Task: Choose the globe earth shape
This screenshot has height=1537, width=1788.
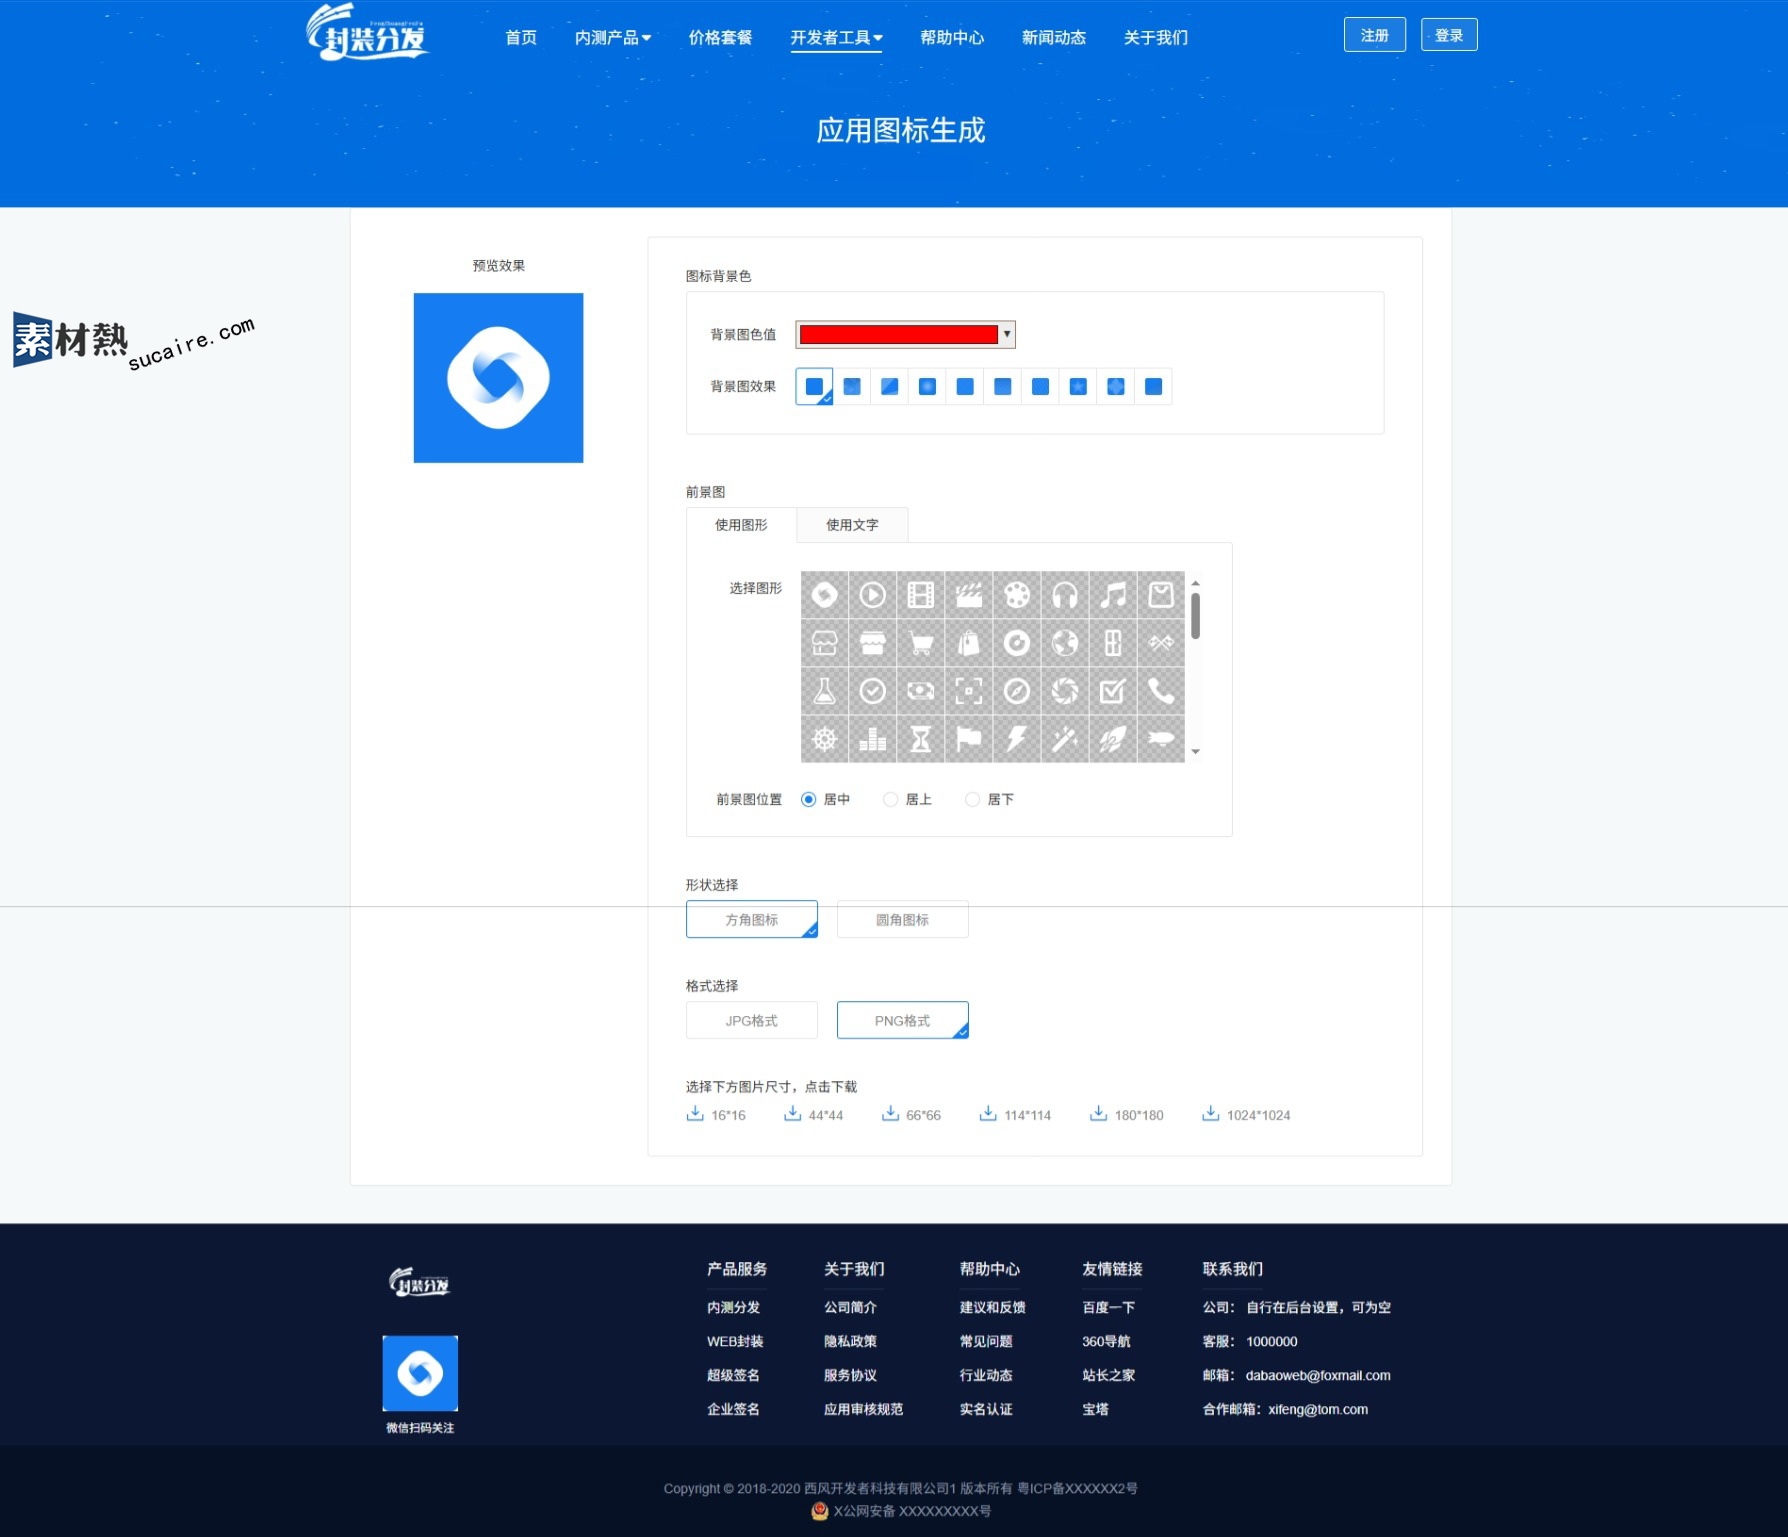Action: point(1065,643)
